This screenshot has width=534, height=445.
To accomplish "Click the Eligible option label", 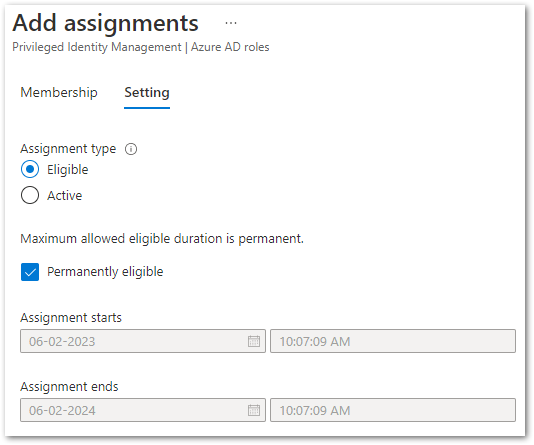I will [x=68, y=169].
